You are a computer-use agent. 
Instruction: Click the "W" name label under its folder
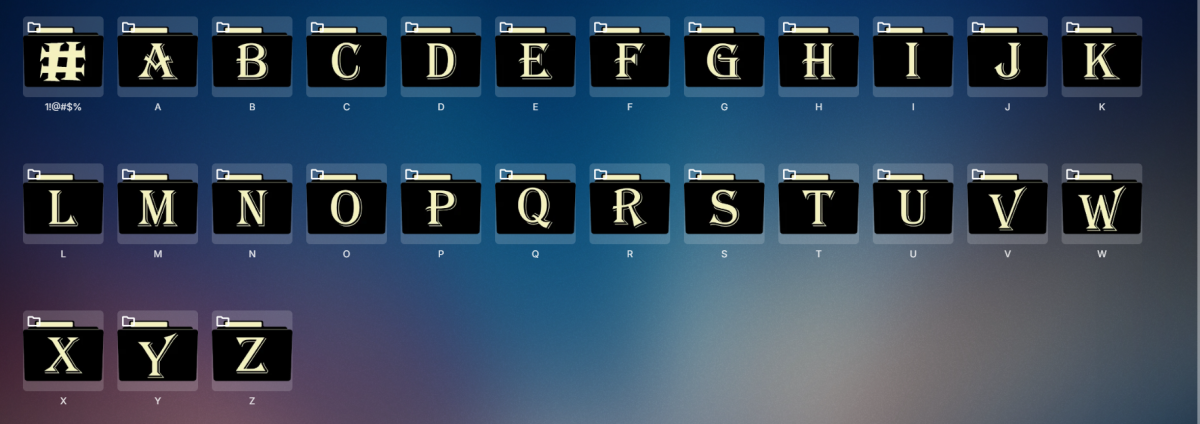point(1102,254)
